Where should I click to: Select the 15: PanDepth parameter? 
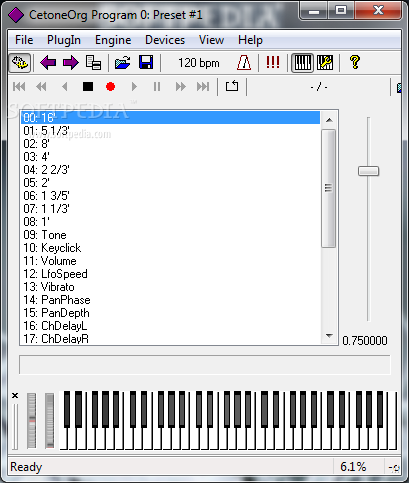pos(170,313)
